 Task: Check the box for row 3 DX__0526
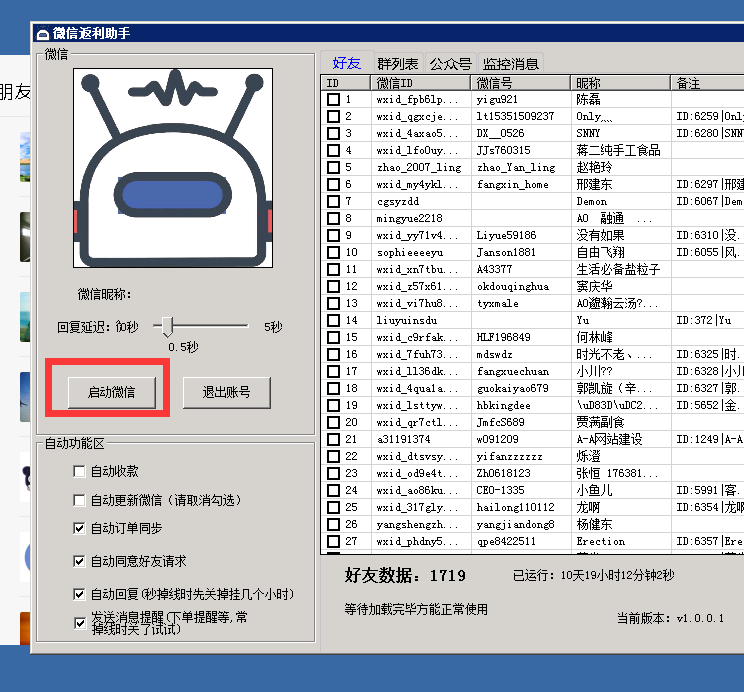click(334, 133)
